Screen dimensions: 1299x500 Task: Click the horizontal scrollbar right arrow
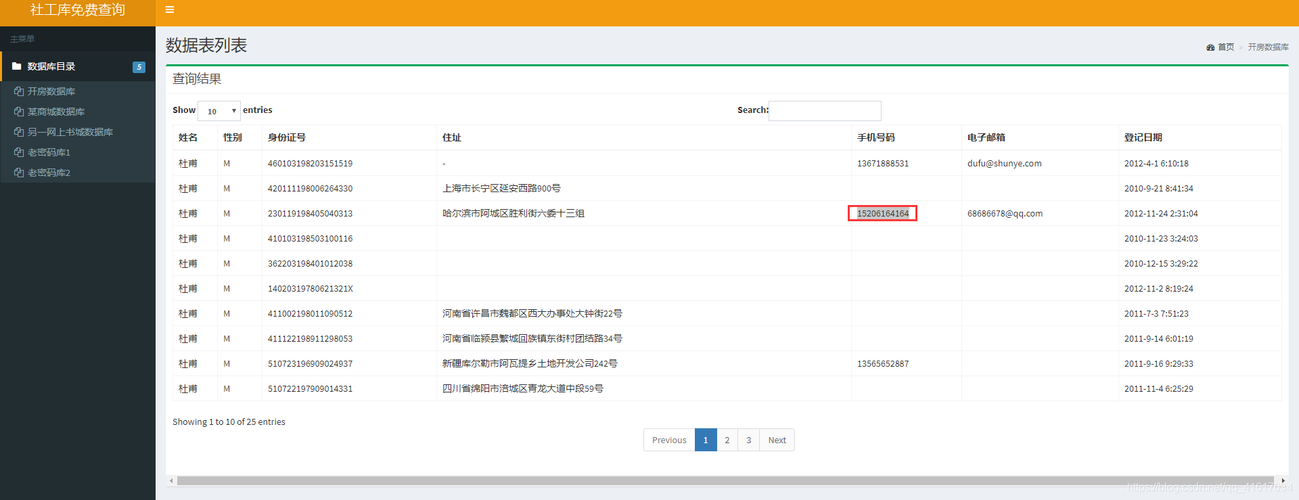click(x=1283, y=480)
